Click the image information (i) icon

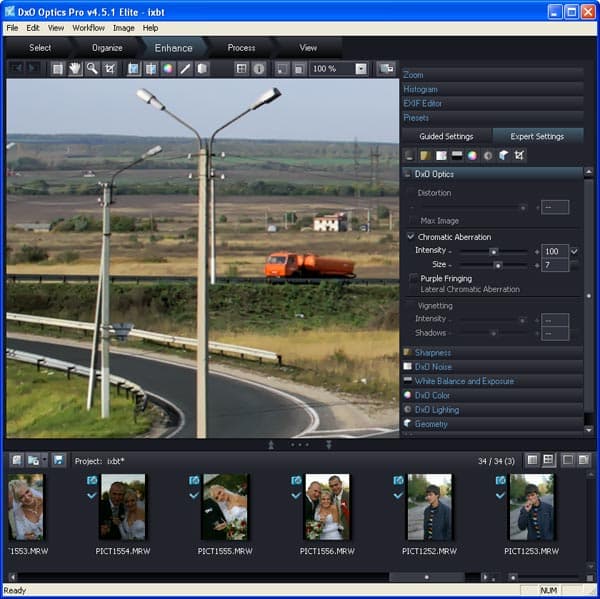[259, 69]
